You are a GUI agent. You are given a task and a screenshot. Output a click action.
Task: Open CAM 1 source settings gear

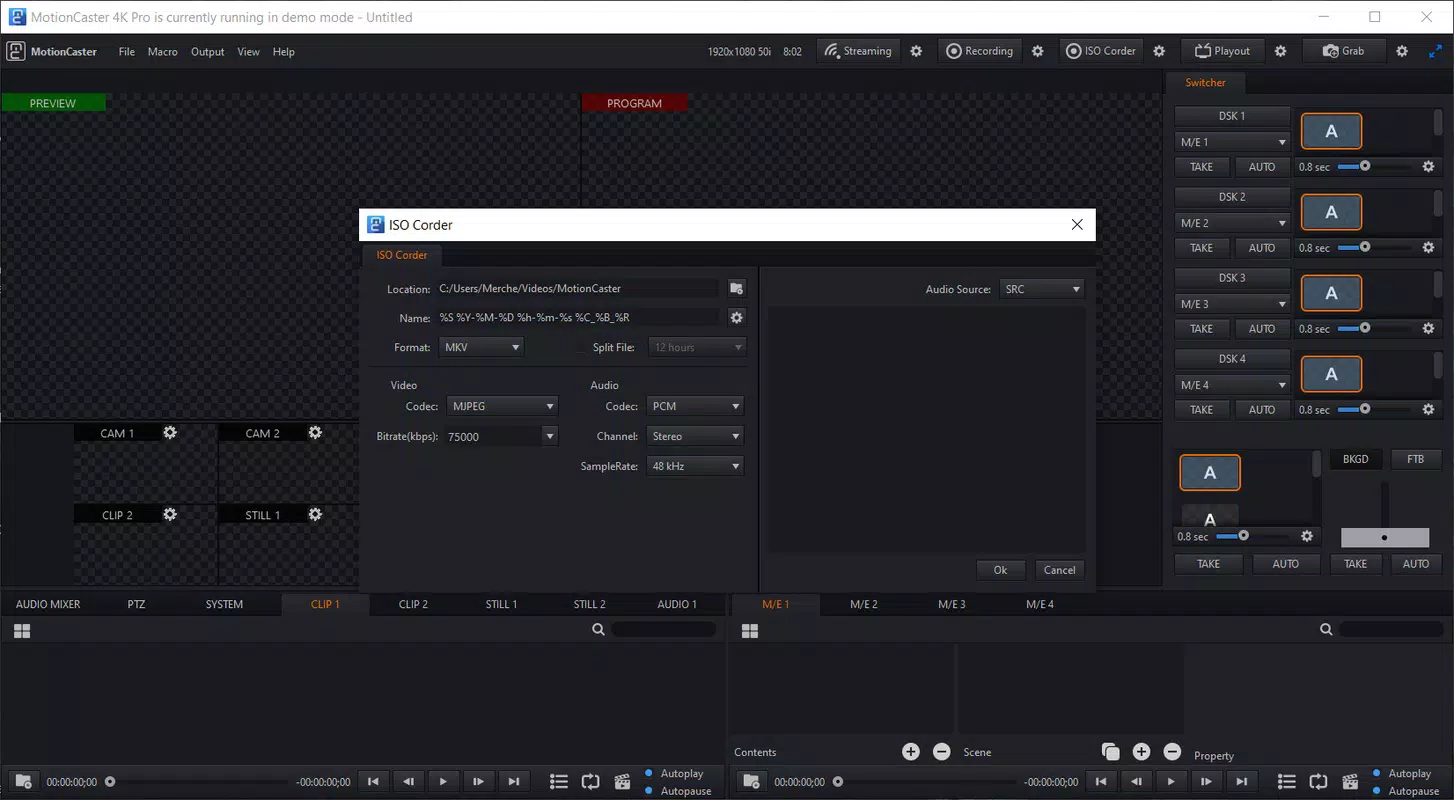[170, 433]
